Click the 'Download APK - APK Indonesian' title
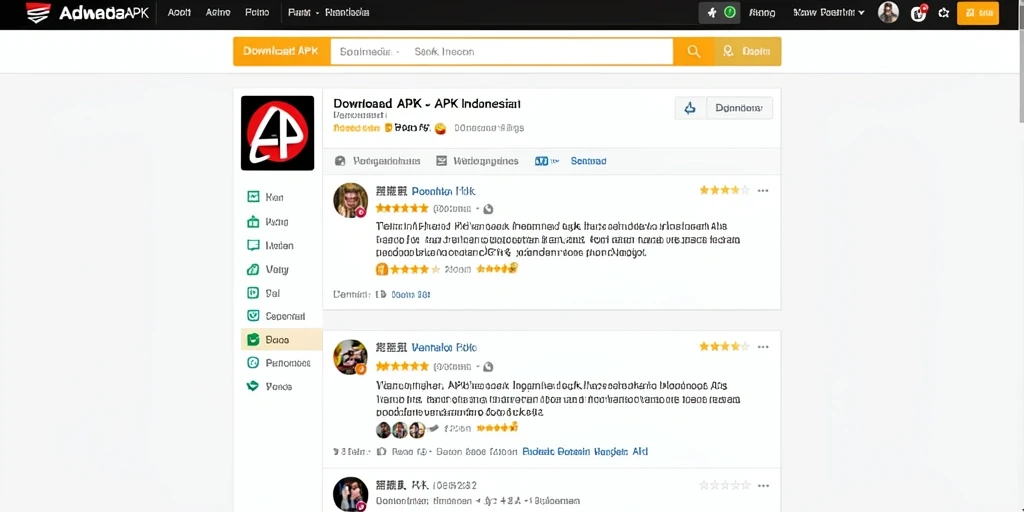This screenshot has height=512, width=1024. tap(427, 103)
